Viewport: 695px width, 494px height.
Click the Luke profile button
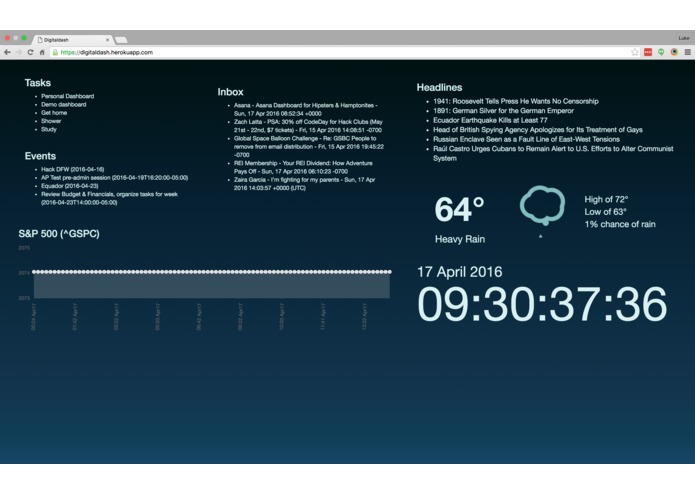point(684,38)
